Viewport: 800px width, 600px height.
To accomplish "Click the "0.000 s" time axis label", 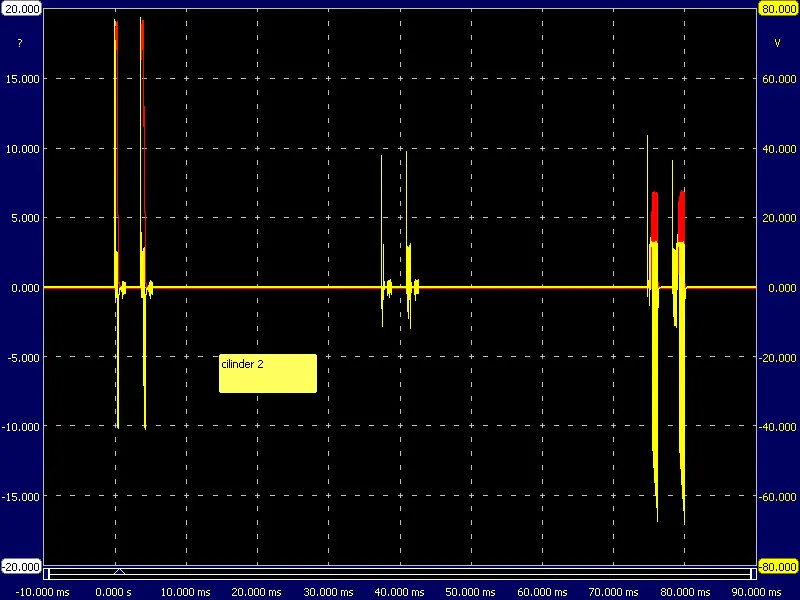I will coord(113,592).
